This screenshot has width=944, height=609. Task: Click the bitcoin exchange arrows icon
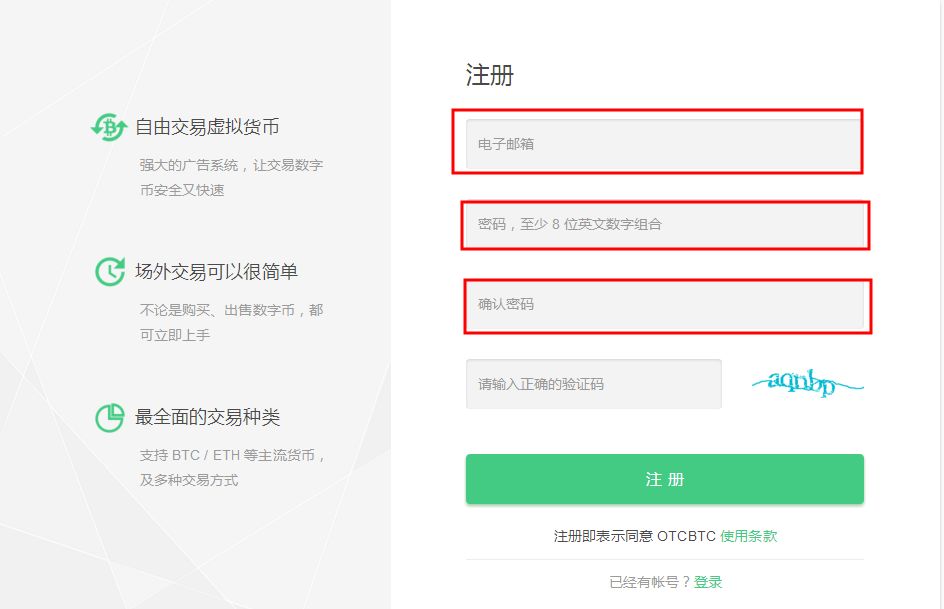(x=108, y=127)
